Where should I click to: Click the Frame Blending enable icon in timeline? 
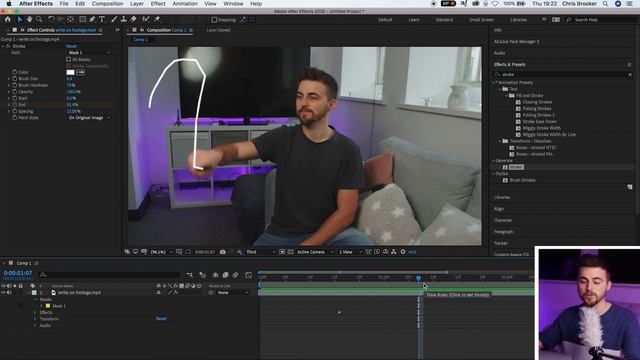point(225,275)
